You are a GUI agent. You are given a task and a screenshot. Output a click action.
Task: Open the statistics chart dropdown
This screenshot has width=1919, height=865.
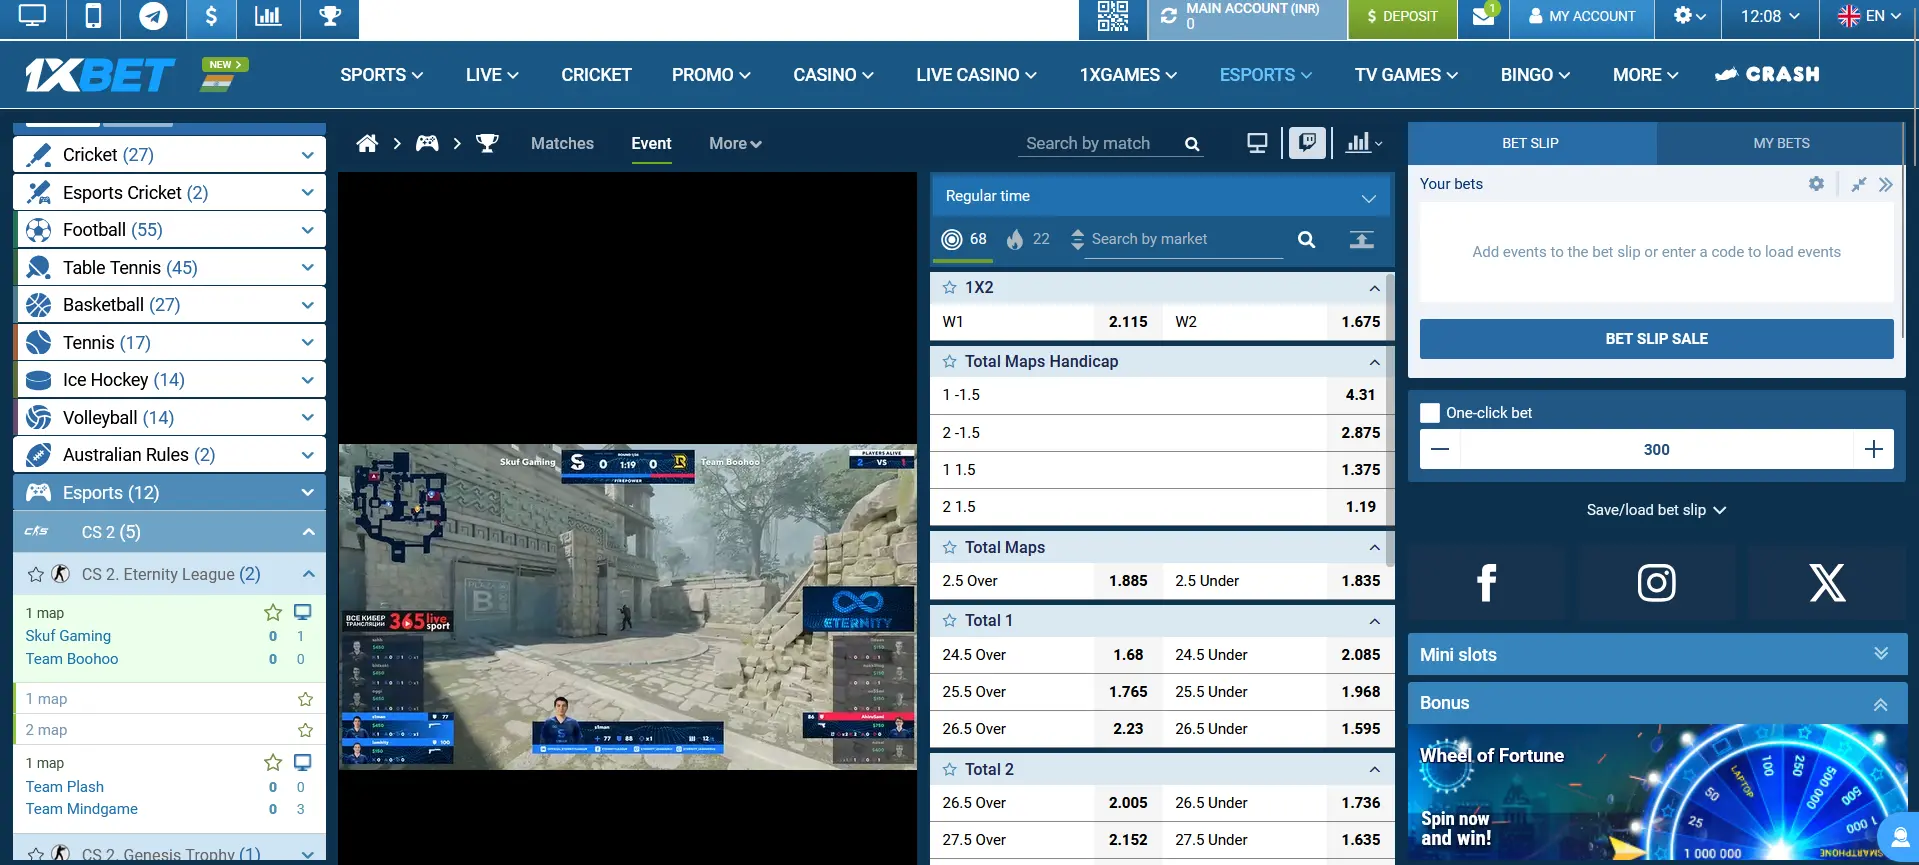1364,143
